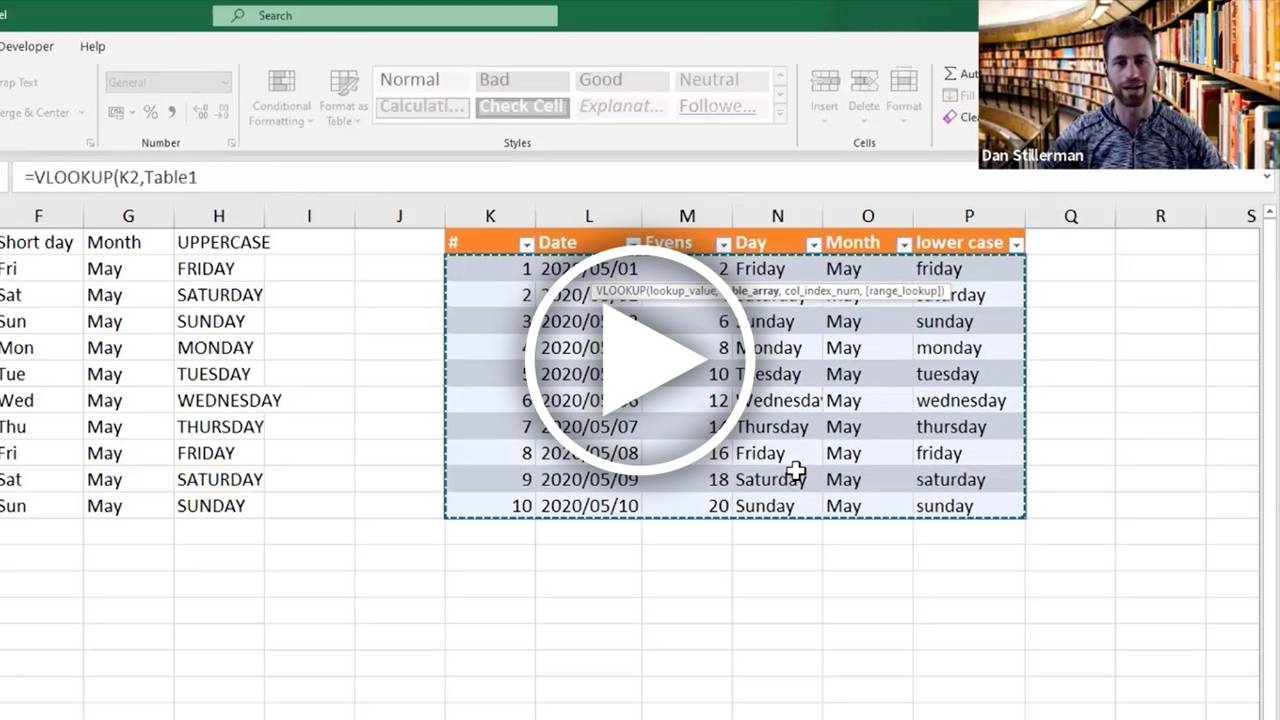Select the Check Cell style
1280x720 pixels.
pyautogui.click(x=521, y=106)
